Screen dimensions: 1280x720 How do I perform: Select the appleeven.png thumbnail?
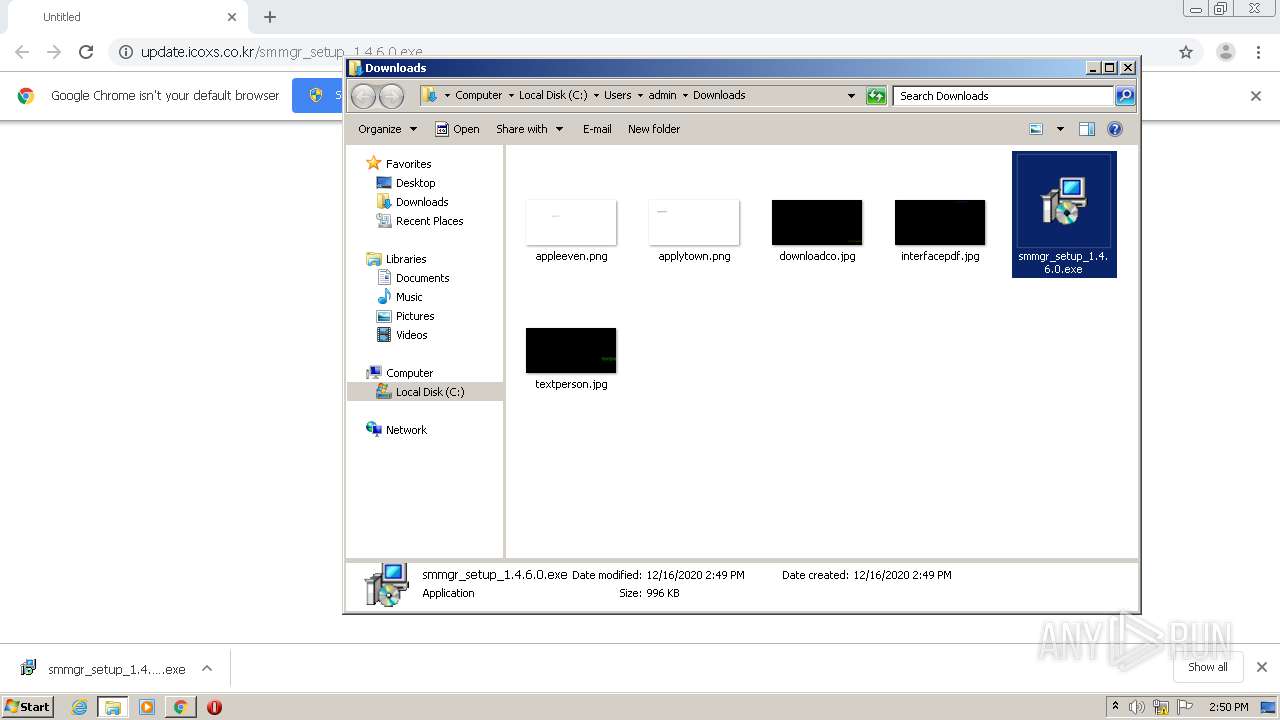pos(571,223)
